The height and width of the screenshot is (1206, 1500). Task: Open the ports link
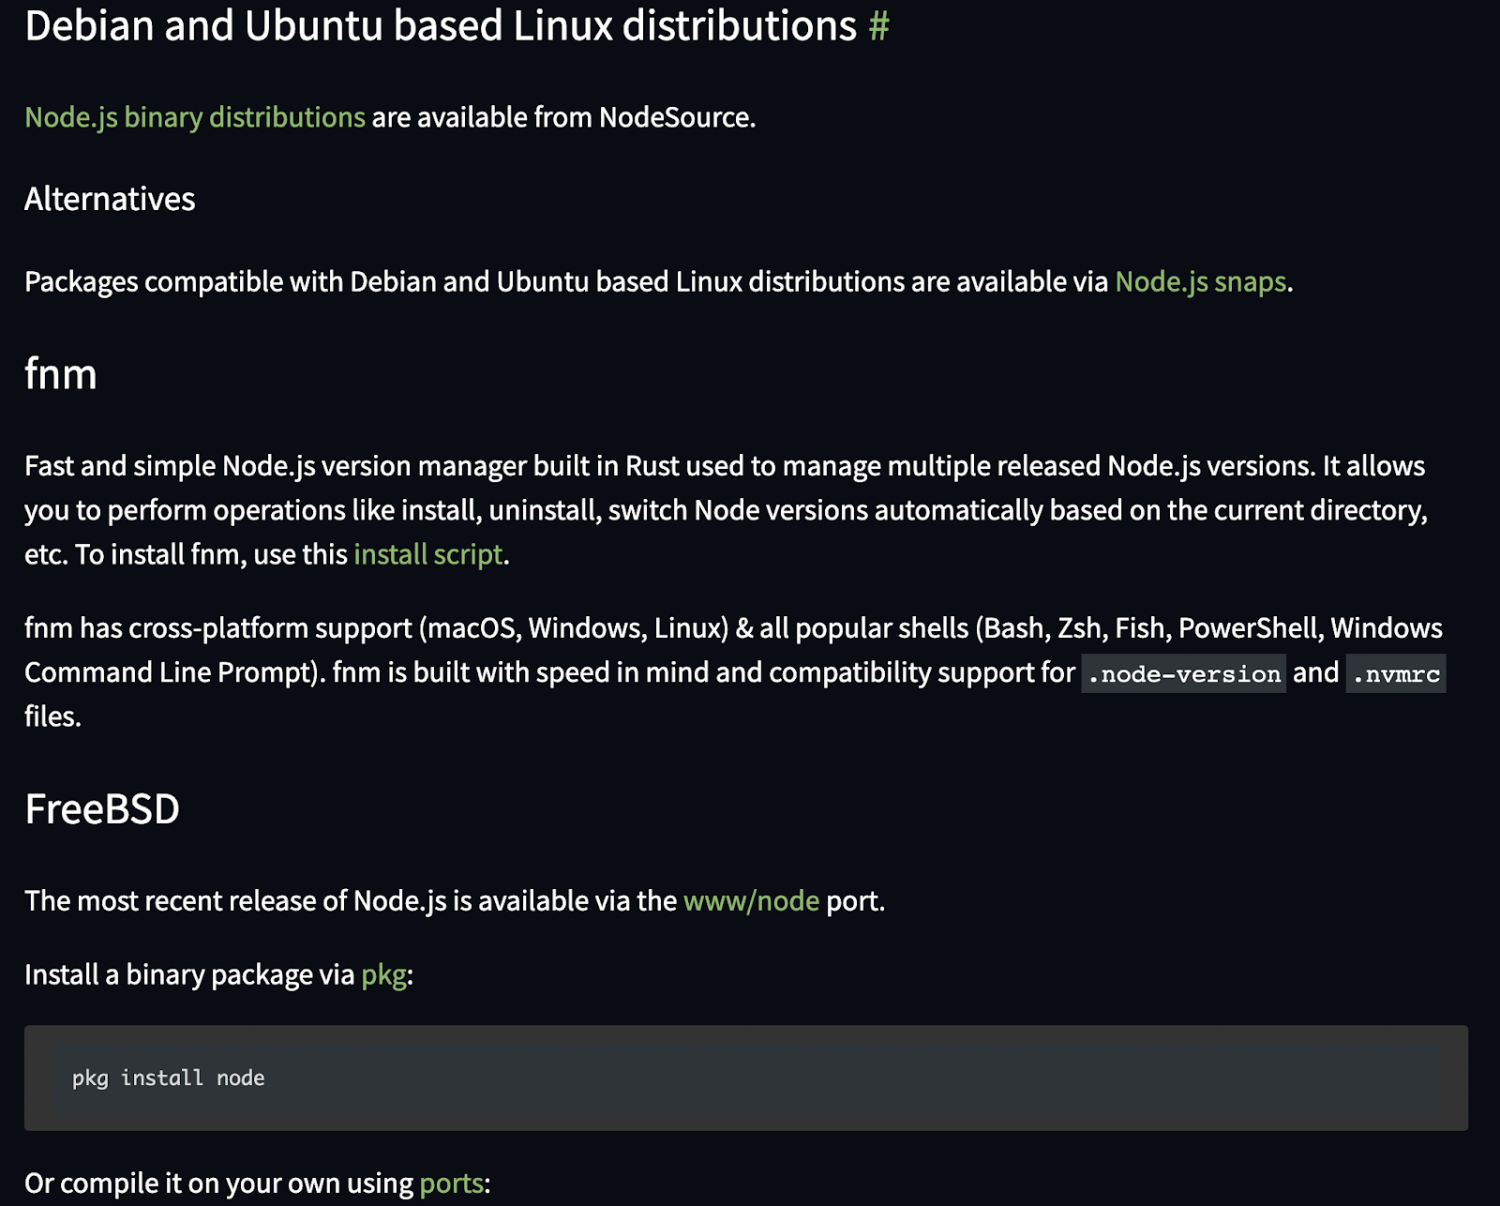coord(451,1183)
